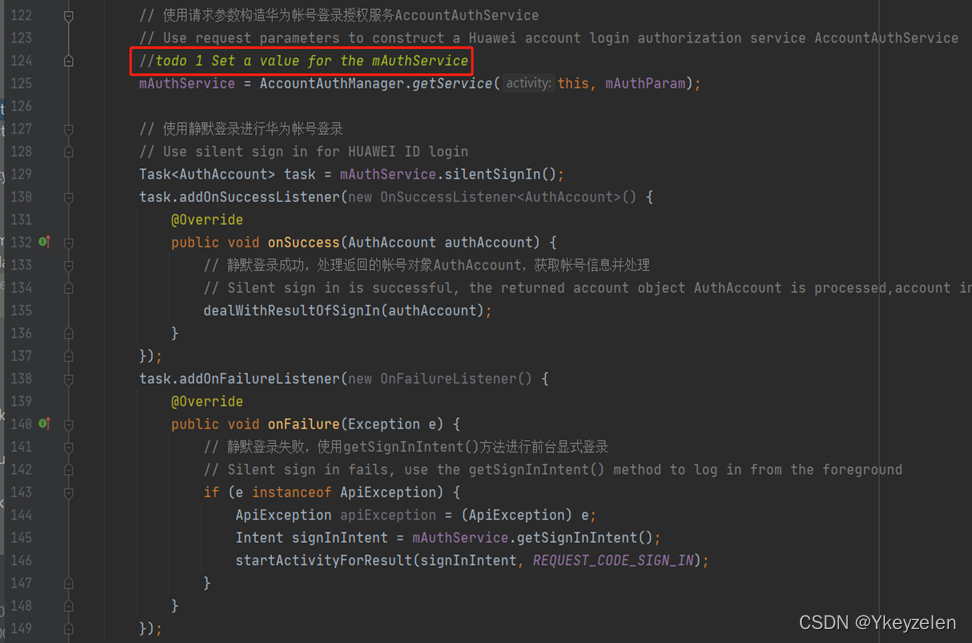
Task: Fold the onSuccess method at line 132
Action: point(69,242)
